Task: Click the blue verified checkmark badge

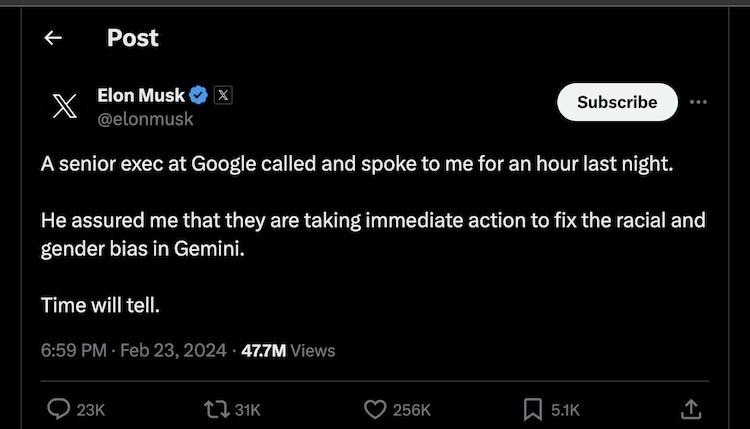Action: [199, 96]
